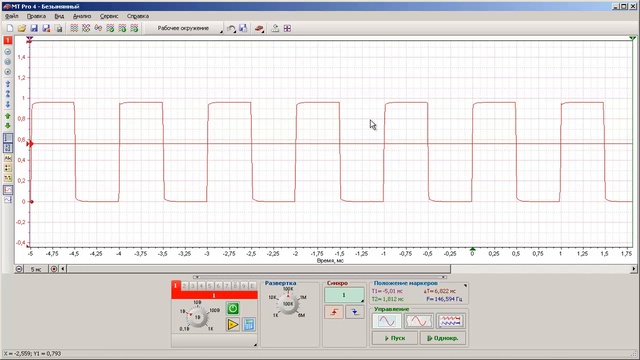
Task: Click the '5 мс' timebase value field
Action: point(36,269)
